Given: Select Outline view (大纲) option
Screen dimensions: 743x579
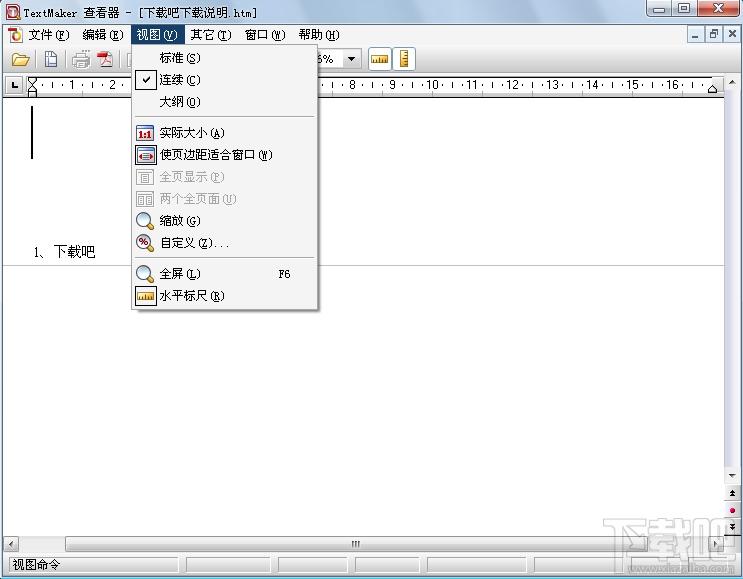Looking at the screenshot, I should click(x=224, y=101).
